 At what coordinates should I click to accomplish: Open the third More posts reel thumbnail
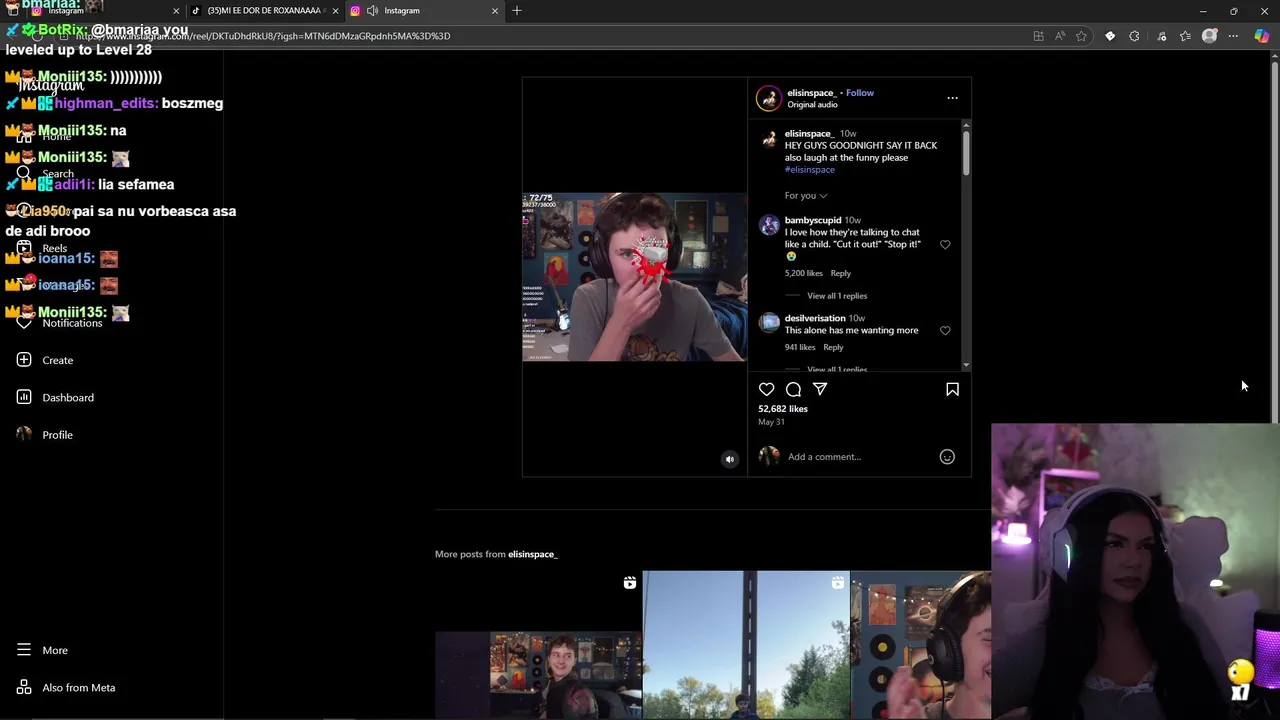tap(921, 645)
